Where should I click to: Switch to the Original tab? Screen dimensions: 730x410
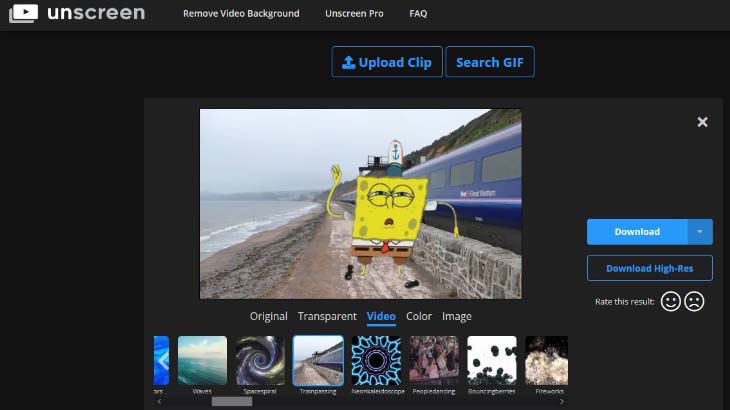click(x=269, y=316)
